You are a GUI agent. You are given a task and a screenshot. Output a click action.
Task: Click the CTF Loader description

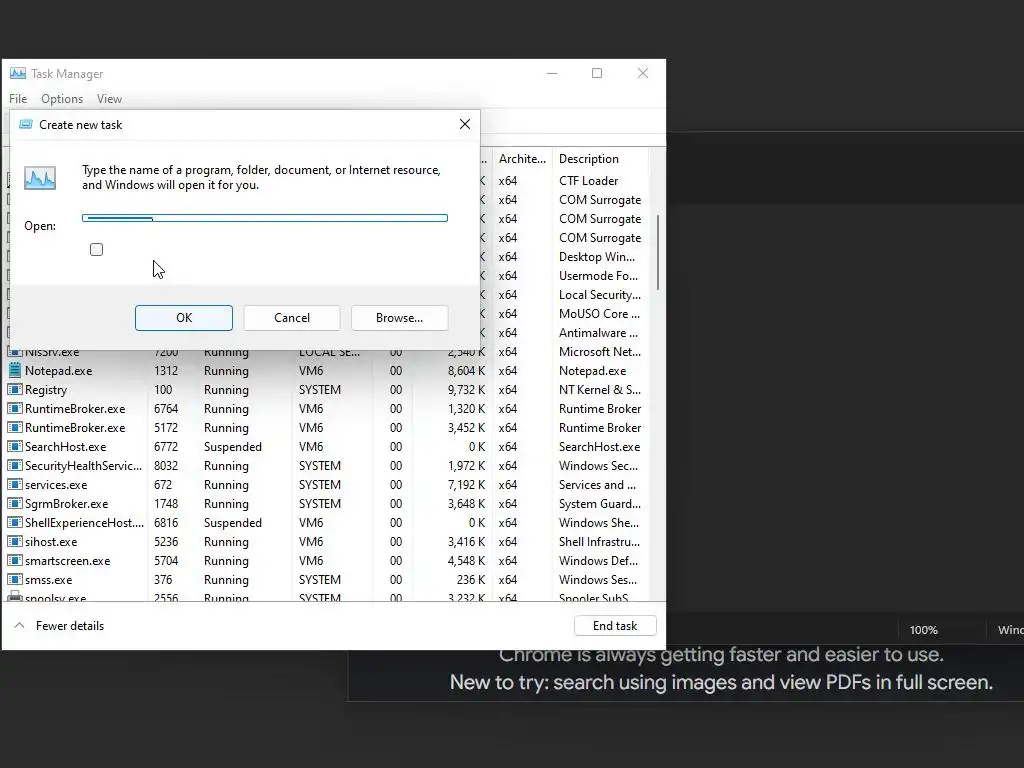[588, 180]
